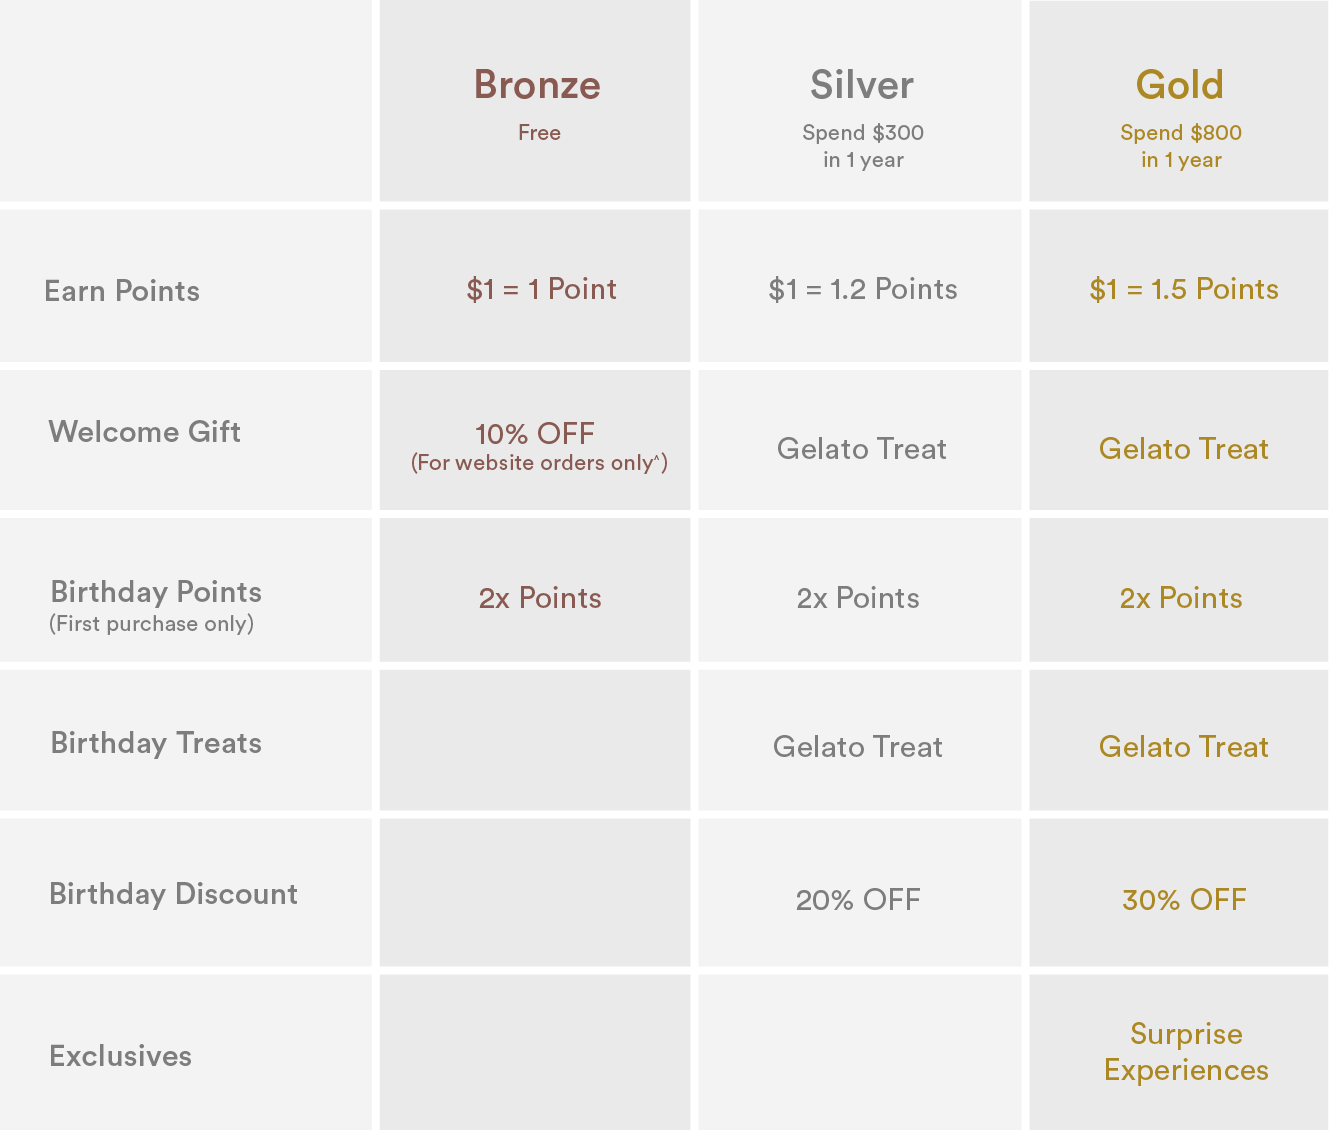Select the Silver tier heading
Image resolution: width=1329 pixels, height=1130 pixels.
pyautogui.click(x=862, y=85)
